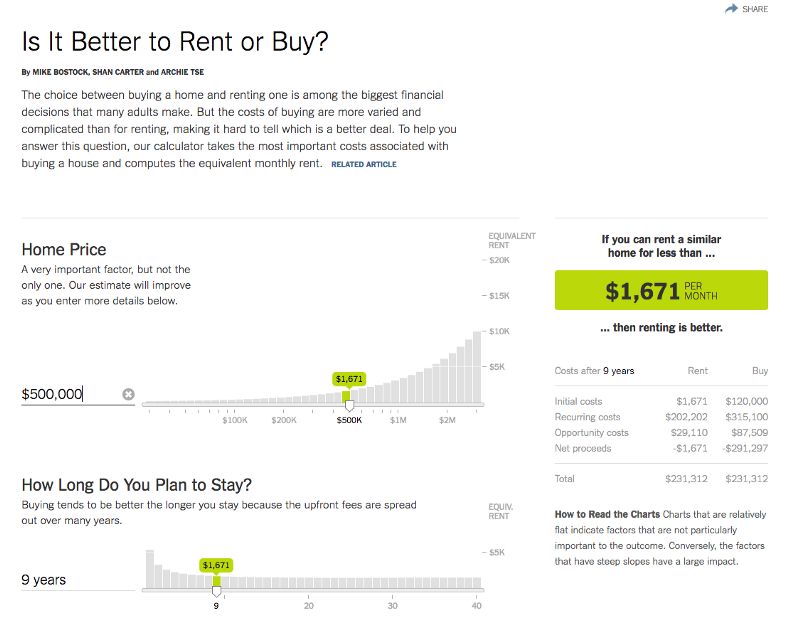800x637 pixels.
Task: Open the Related Article link
Action: click(x=364, y=164)
